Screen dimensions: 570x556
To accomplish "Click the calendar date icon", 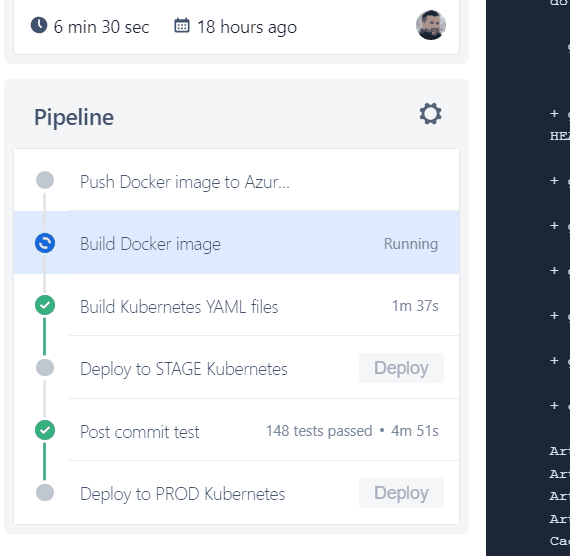I will (182, 25).
